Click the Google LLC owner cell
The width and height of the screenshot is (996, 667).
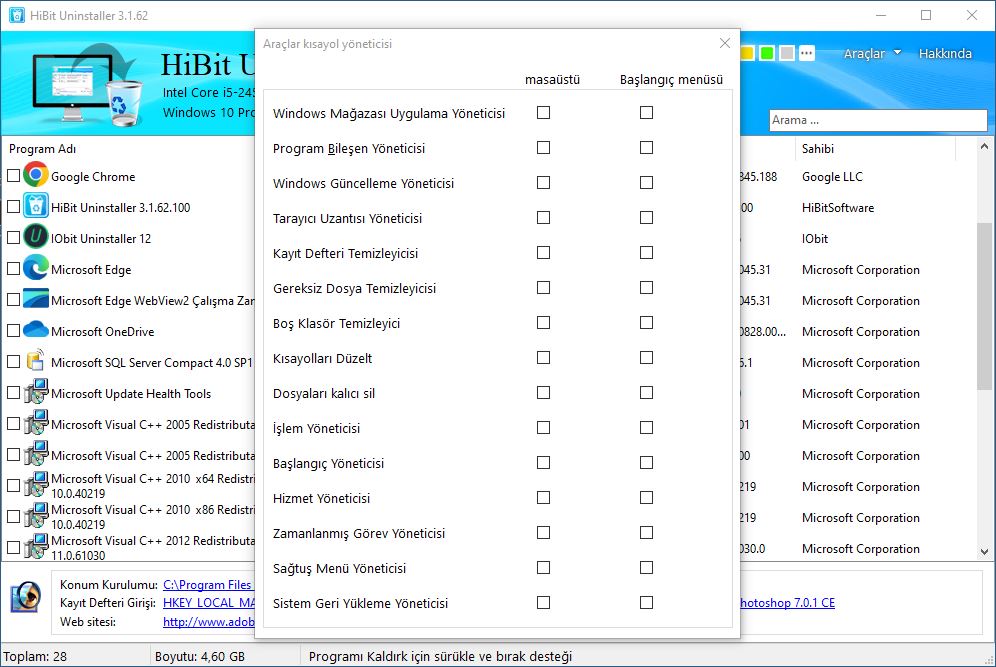[x=832, y=177]
